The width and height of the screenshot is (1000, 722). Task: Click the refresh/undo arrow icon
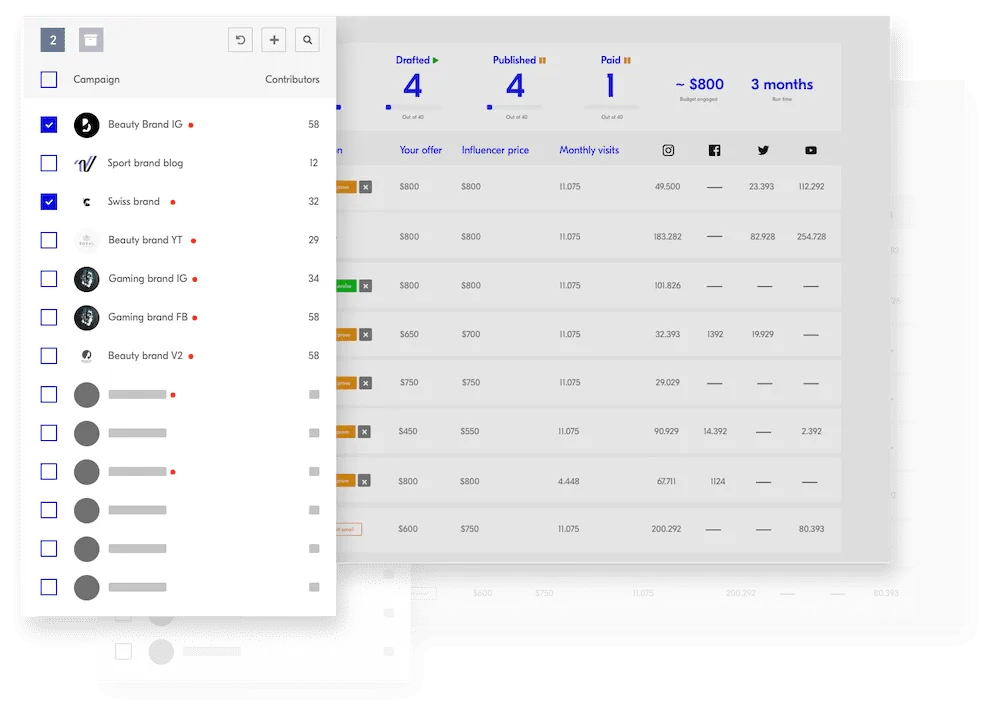click(240, 40)
